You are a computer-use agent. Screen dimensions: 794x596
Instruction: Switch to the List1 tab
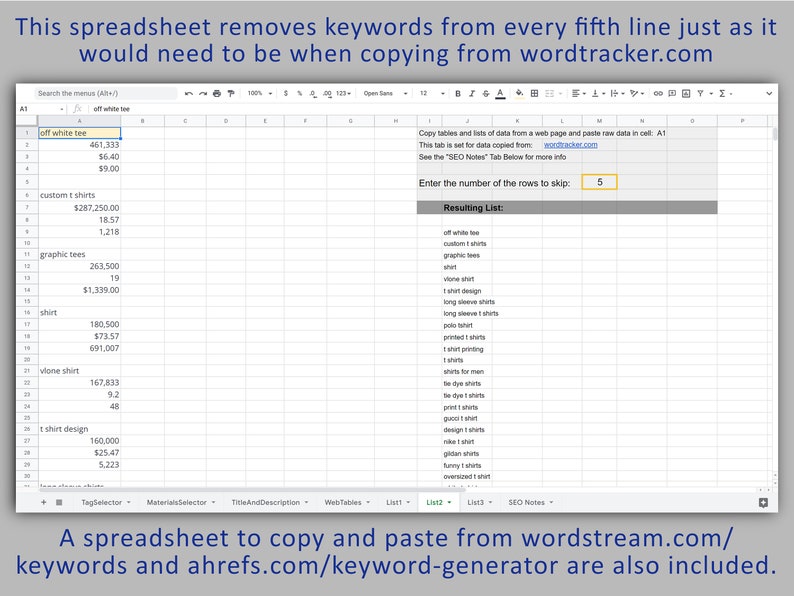pyautogui.click(x=398, y=502)
